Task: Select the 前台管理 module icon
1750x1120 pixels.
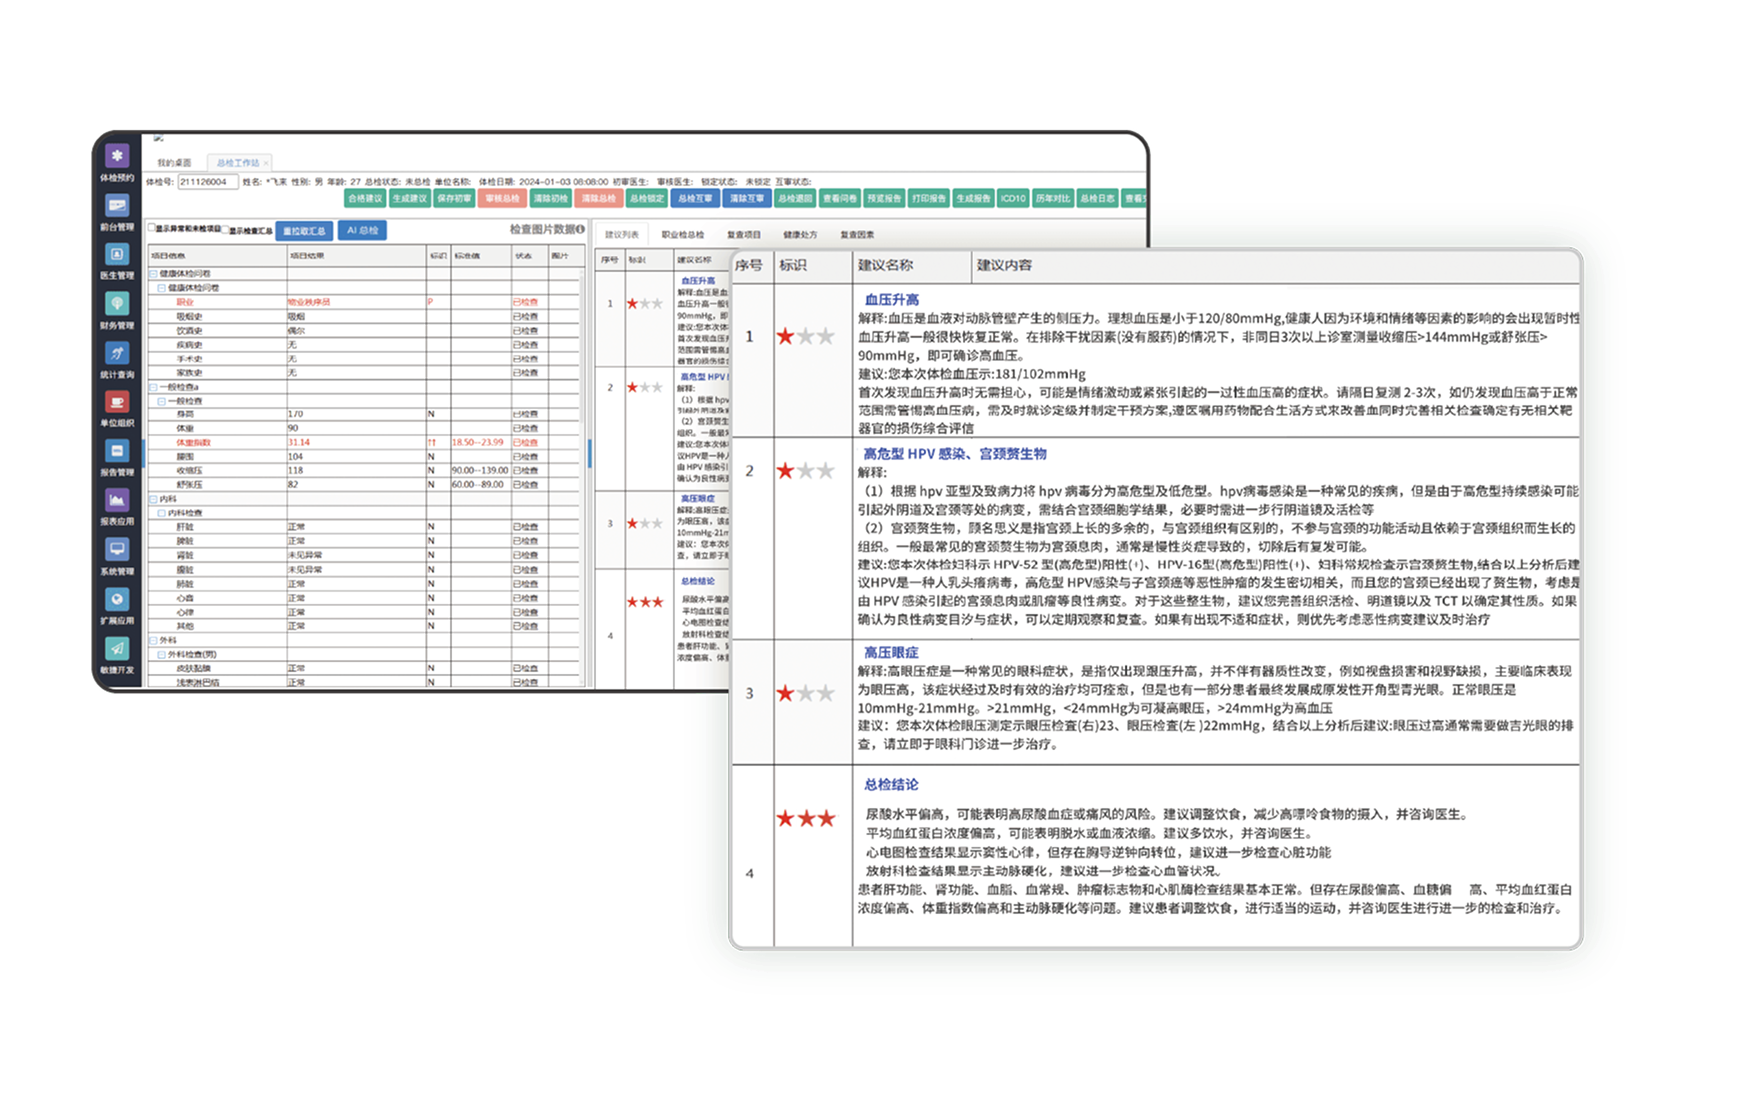Action: (117, 207)
